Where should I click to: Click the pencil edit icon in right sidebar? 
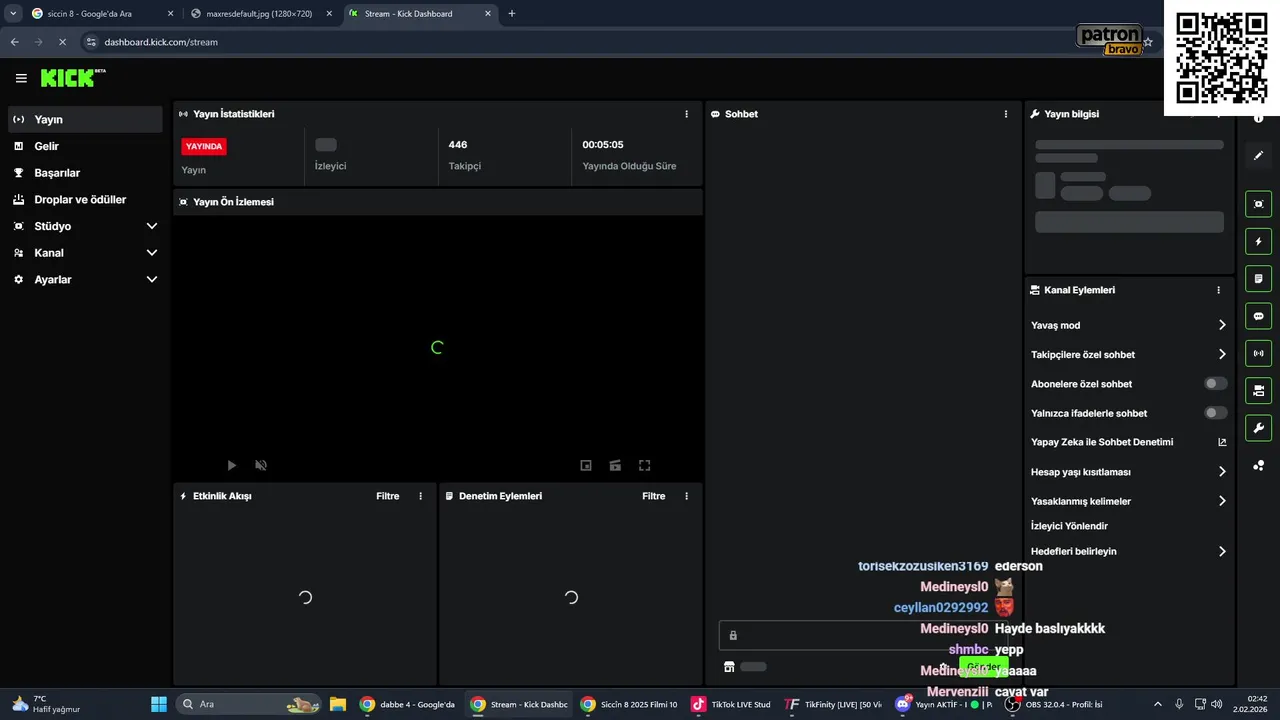click(1258, 156)
